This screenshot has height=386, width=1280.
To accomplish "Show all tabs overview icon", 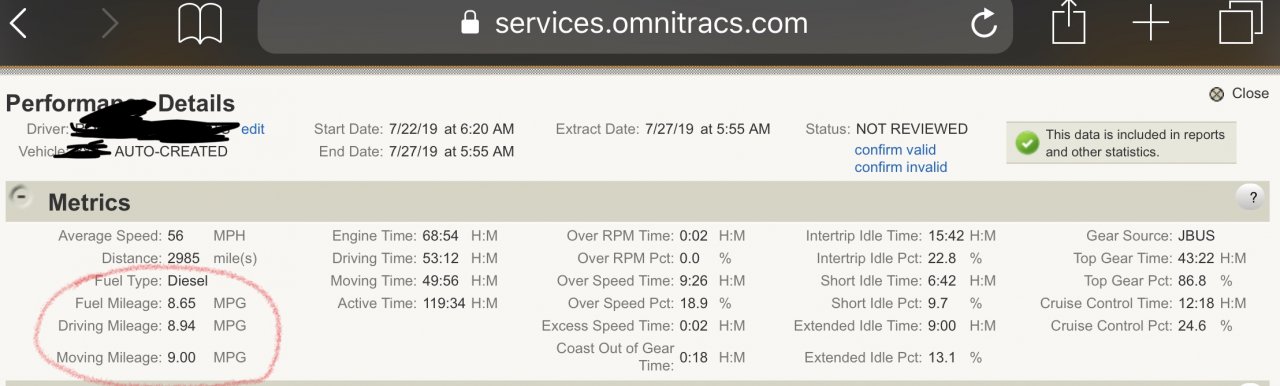I will pyautogui.click(x=1240, y=23).
